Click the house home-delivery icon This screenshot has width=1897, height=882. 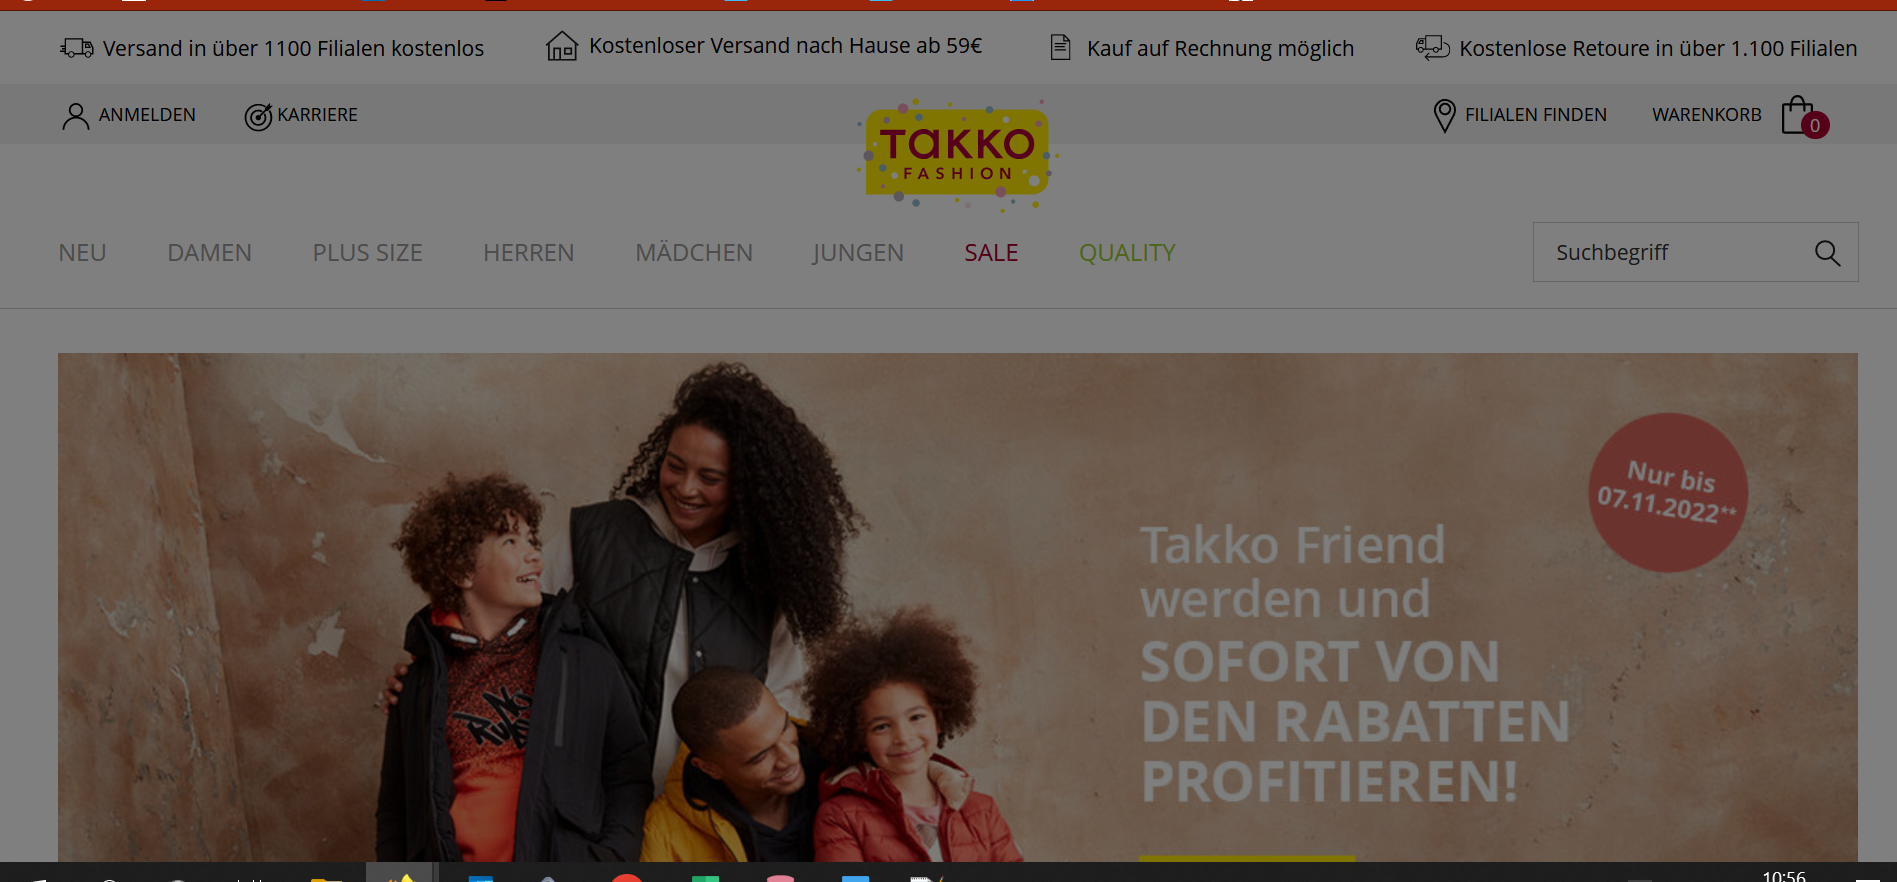[562, 46]
